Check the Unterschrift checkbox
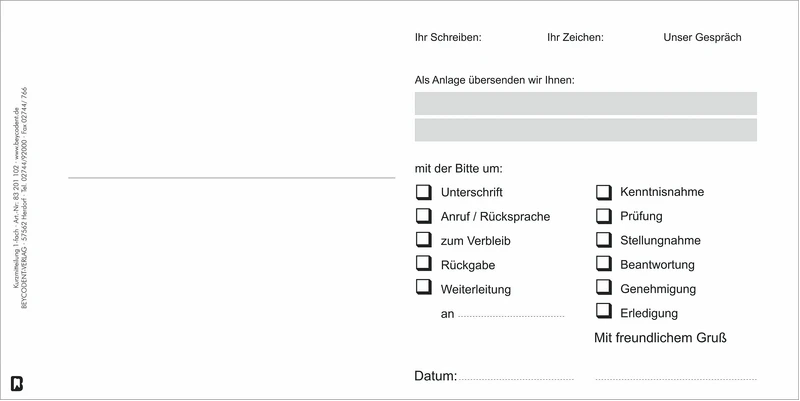Screen dimensions: 800x401 point(422,191)
